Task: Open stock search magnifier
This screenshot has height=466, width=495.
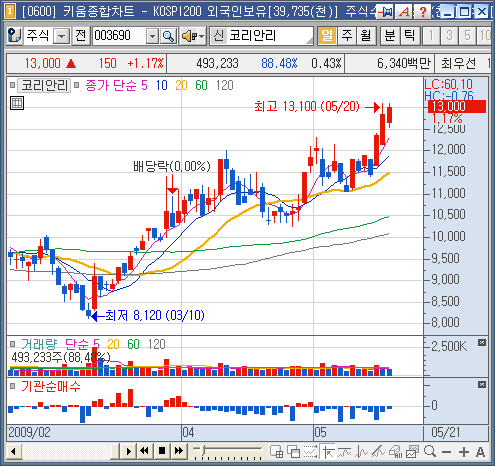Action: coord(169,36)
